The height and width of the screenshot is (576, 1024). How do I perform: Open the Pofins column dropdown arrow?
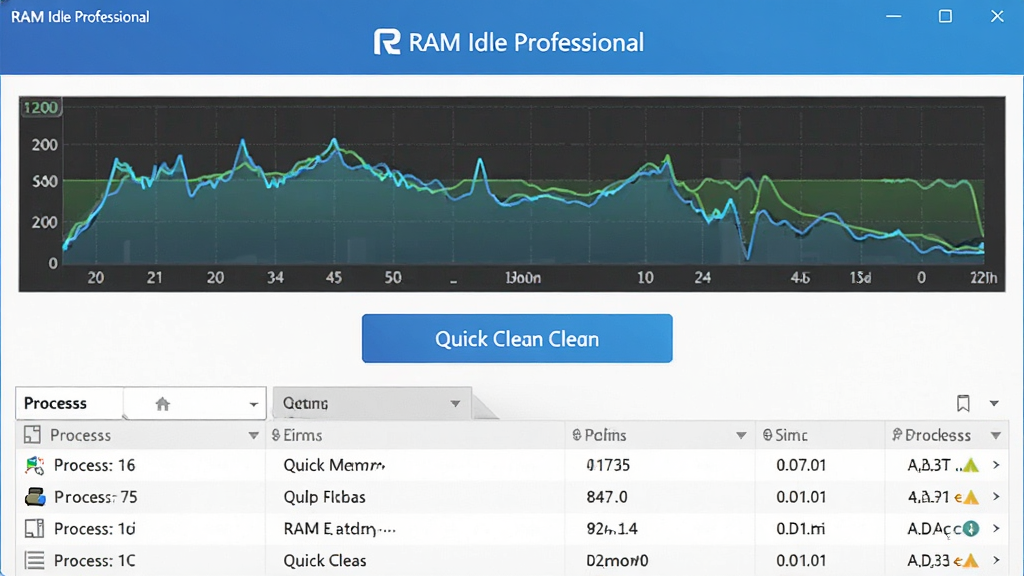[x=741, y=436]
